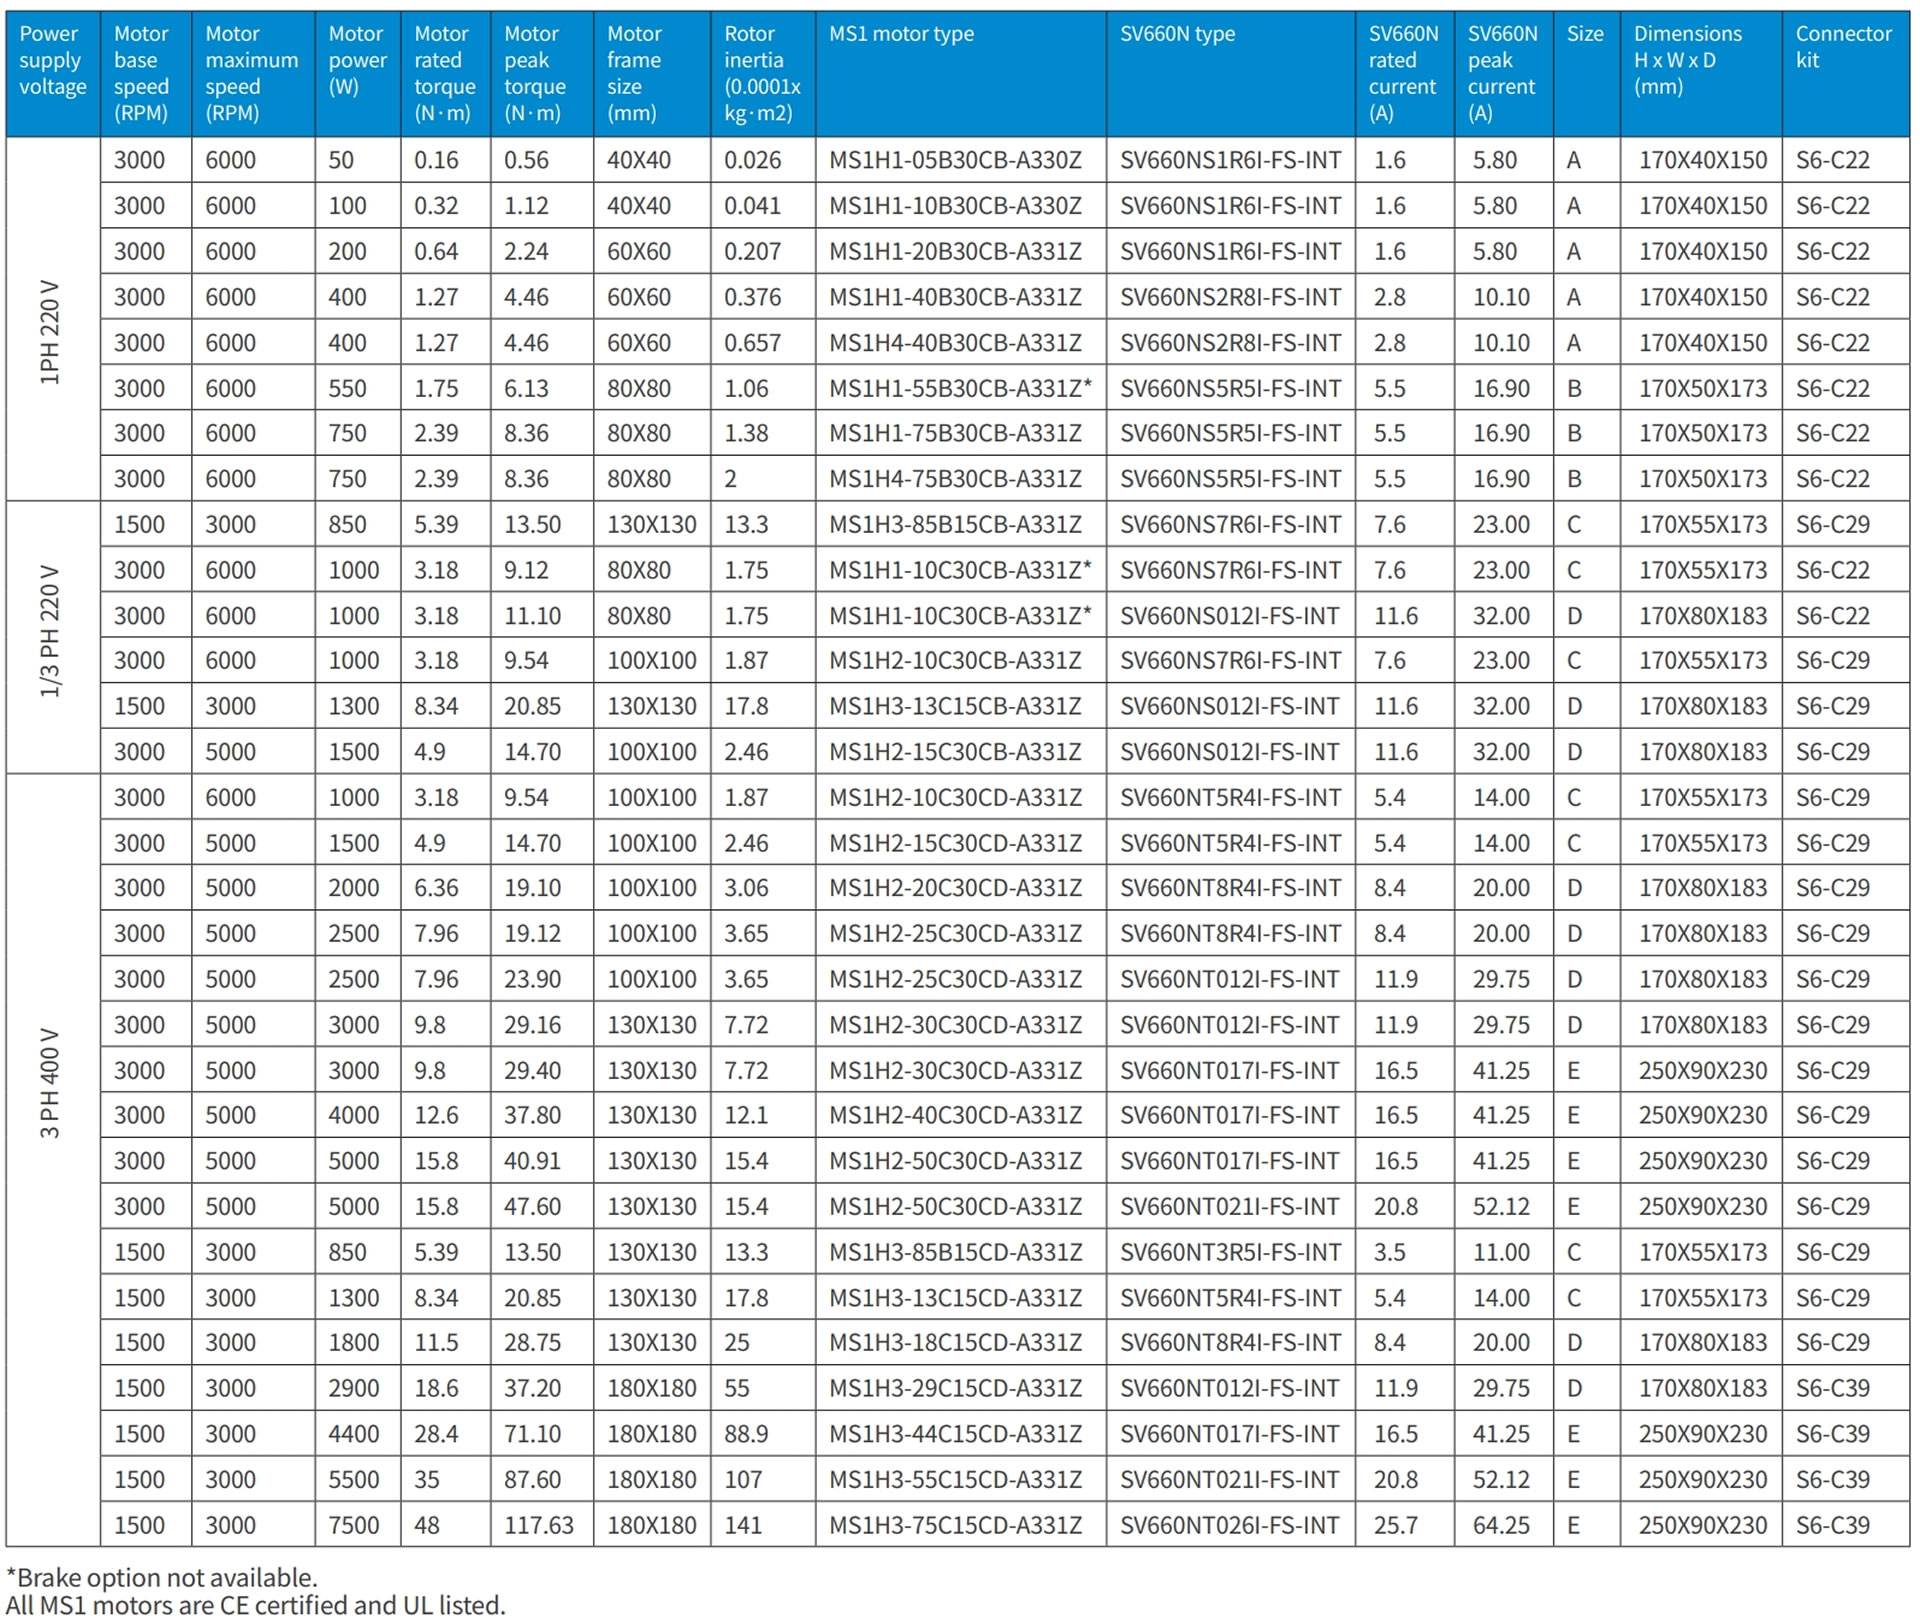Click motor type MS1H3-75C15CD-A331Z
This screenshot has height=1619, width=1920.
click(955, 1525)
